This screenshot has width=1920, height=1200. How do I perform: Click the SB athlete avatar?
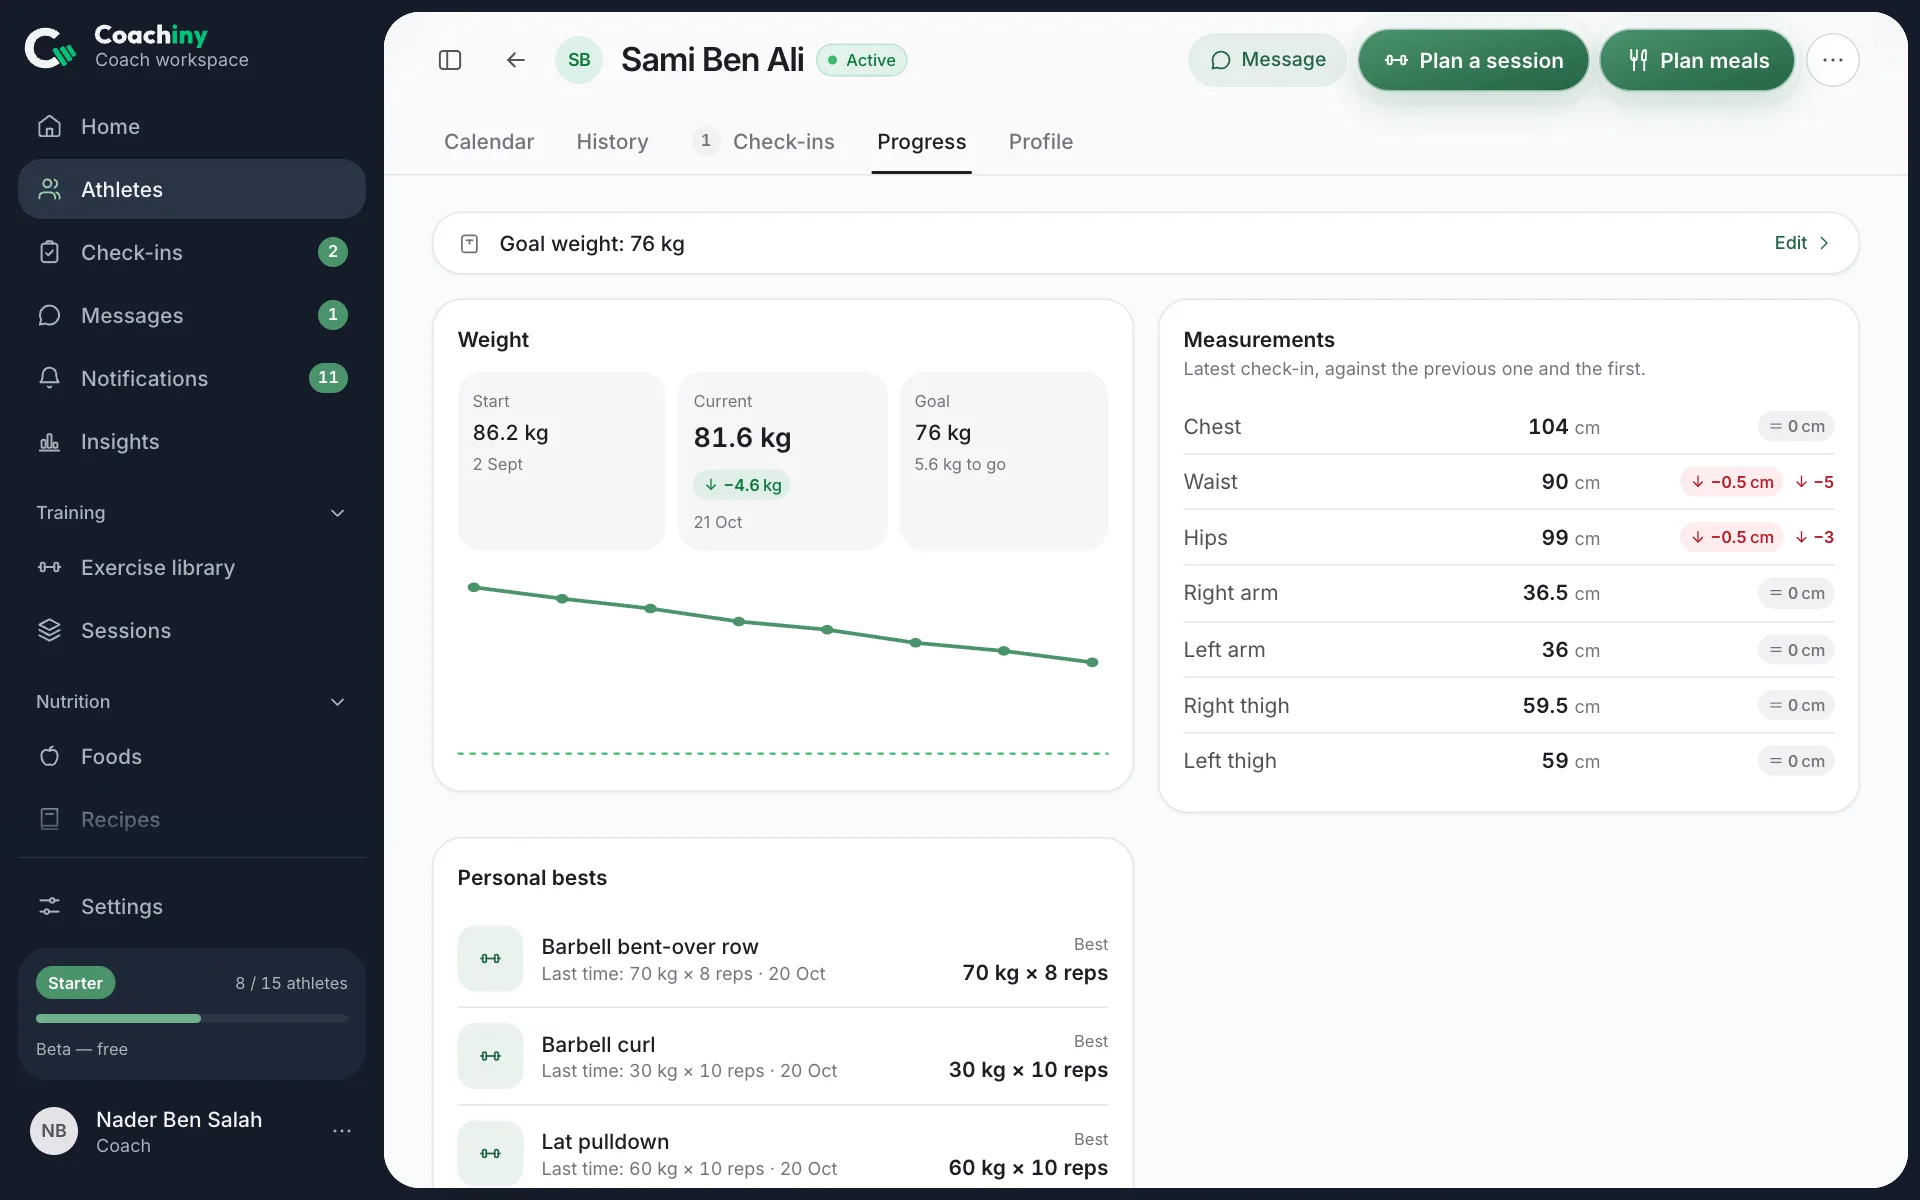point(579,60)
